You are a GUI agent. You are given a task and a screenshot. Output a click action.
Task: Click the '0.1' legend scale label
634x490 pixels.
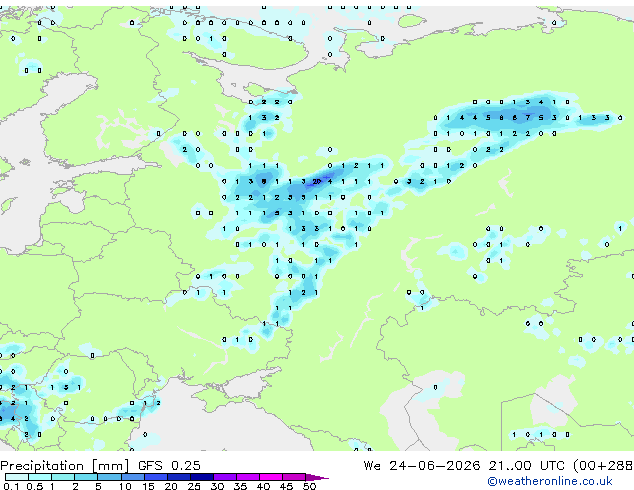(11, 486)
